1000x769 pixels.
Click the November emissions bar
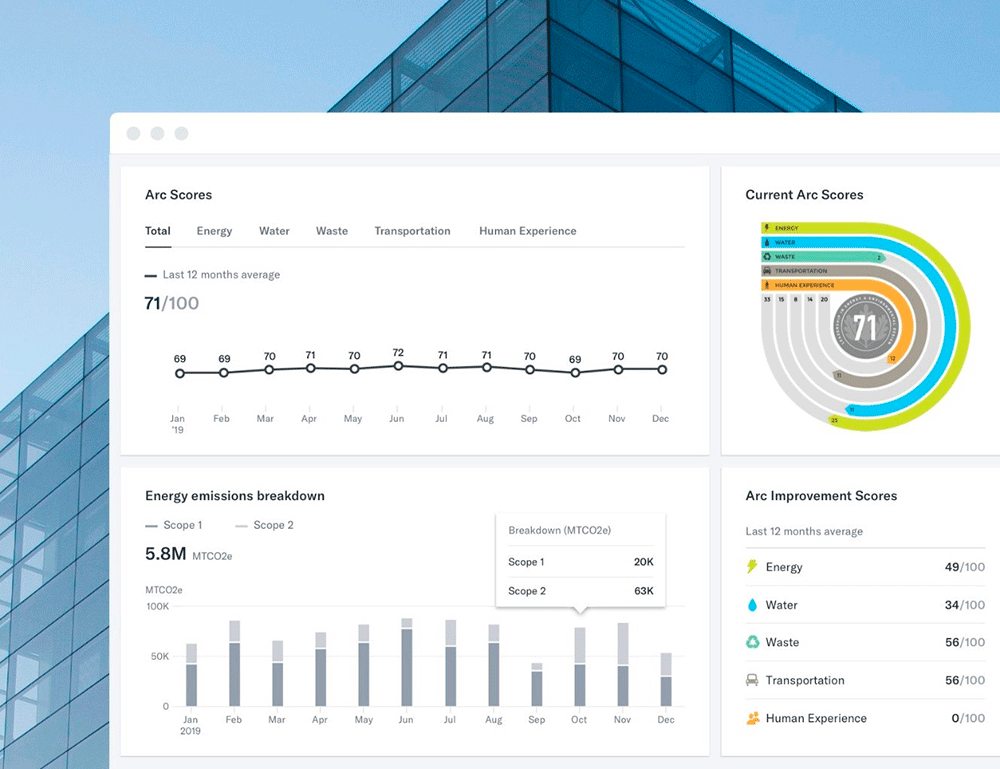pos(623,664)
